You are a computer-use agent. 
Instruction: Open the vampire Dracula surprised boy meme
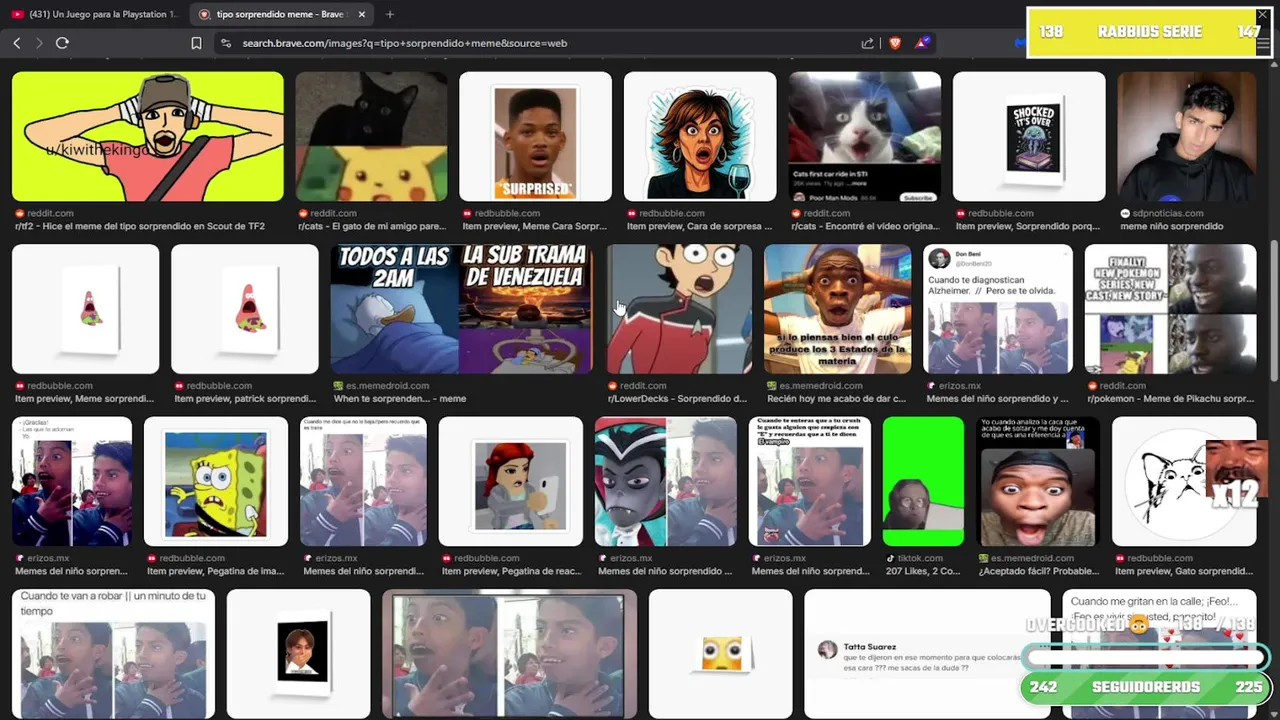666,482
